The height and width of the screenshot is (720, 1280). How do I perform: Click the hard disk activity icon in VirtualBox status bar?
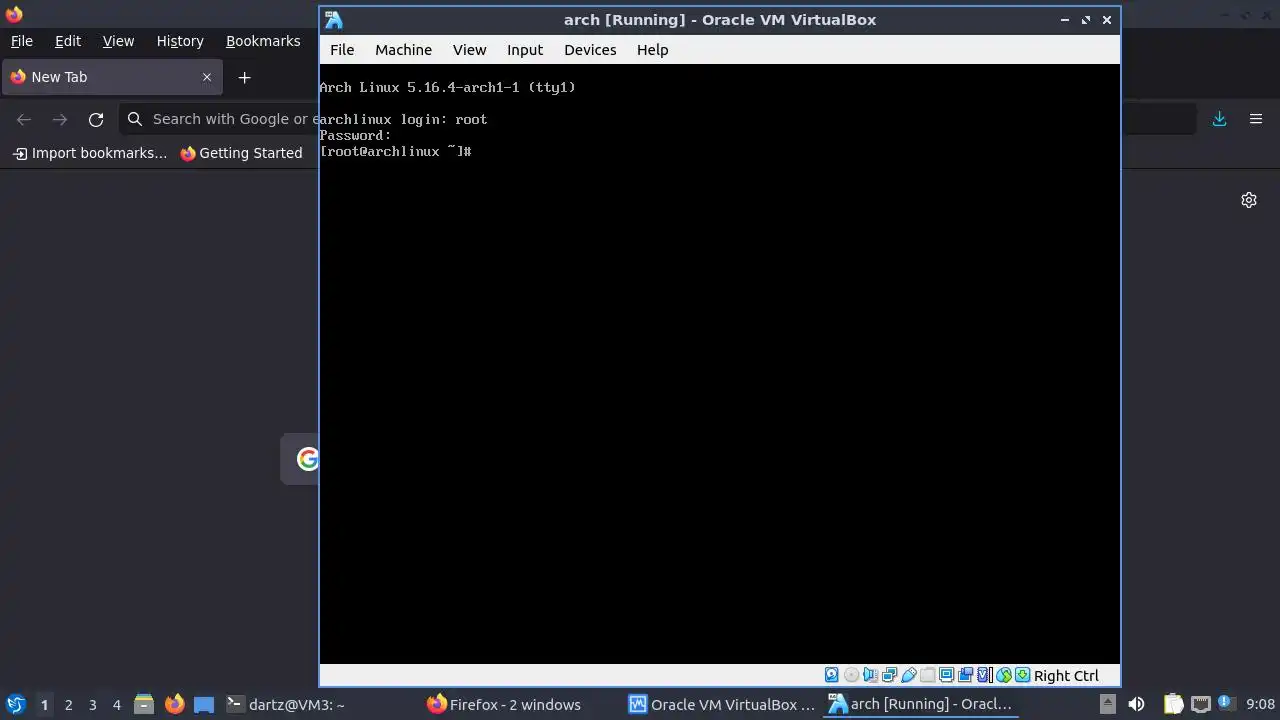(x=831, y=675)
